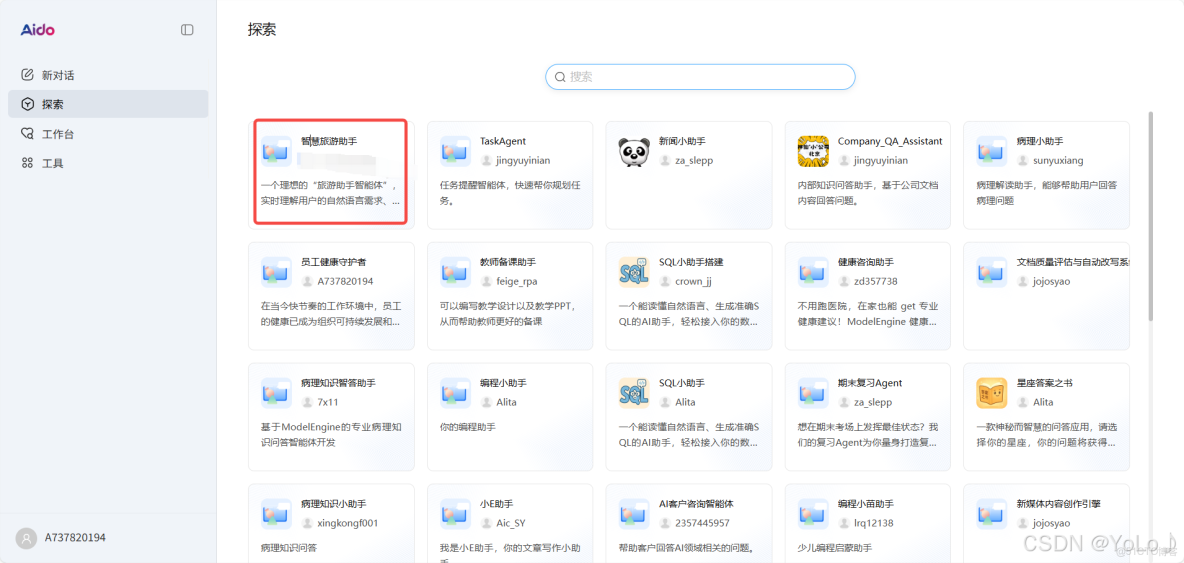Click author name sunyuxiang

pos(1058,160)
